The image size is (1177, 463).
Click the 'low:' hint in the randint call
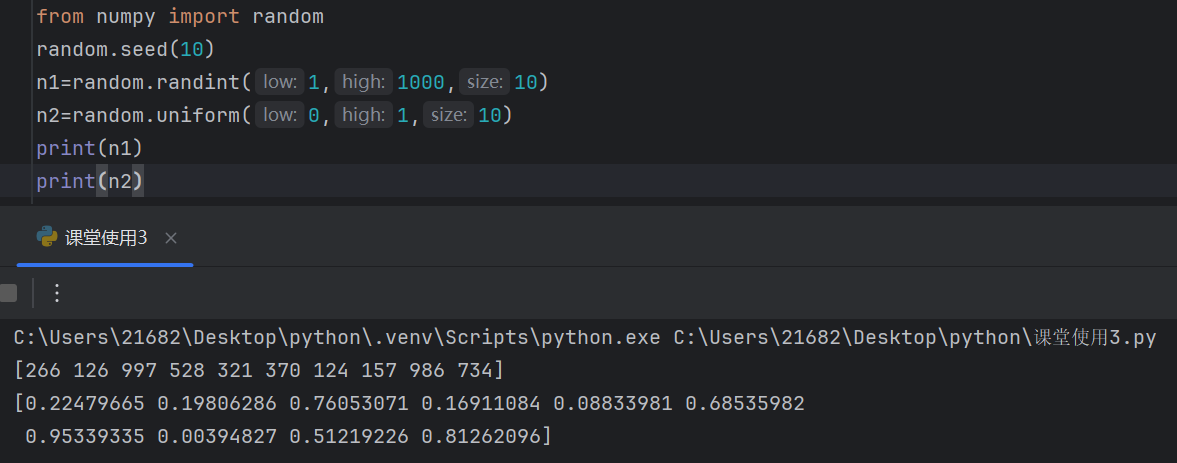(279, 82)
